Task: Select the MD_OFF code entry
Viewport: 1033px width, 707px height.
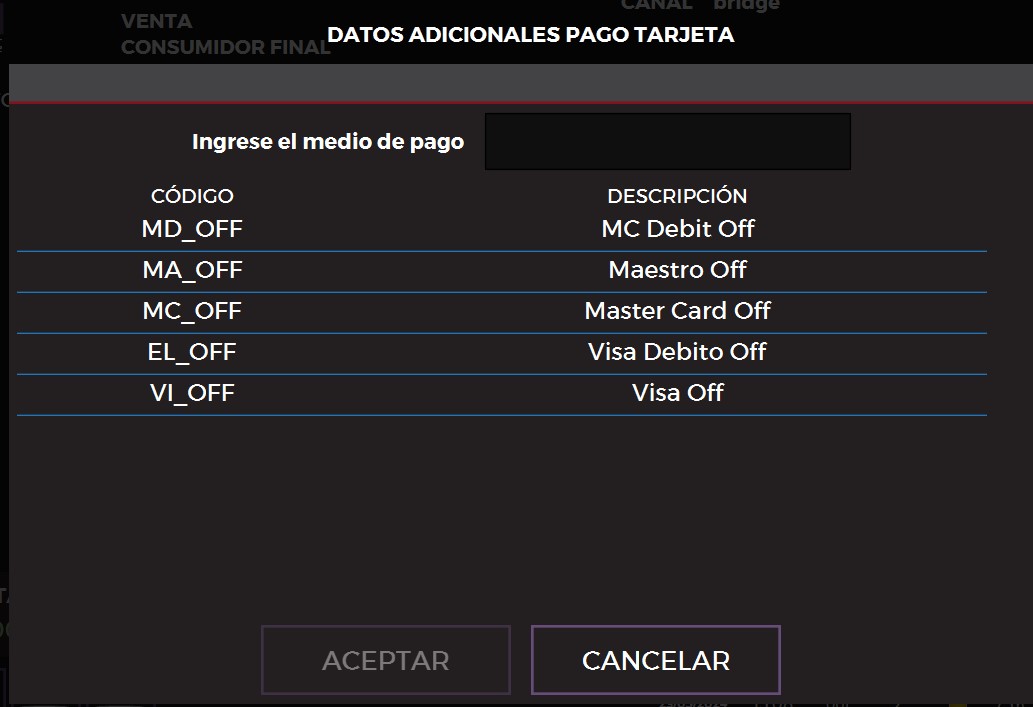Action: click(x=192, y=229)
